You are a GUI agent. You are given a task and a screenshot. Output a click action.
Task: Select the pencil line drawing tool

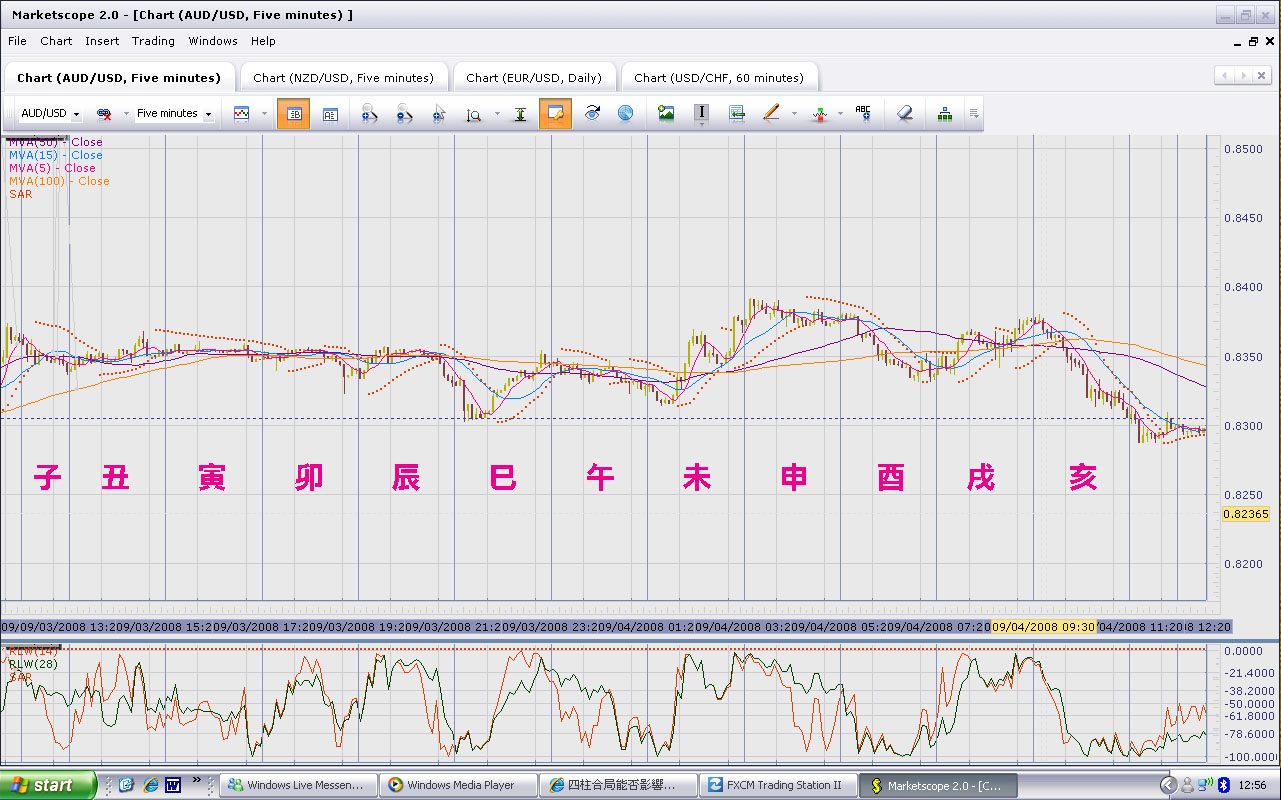pos(770,114)
